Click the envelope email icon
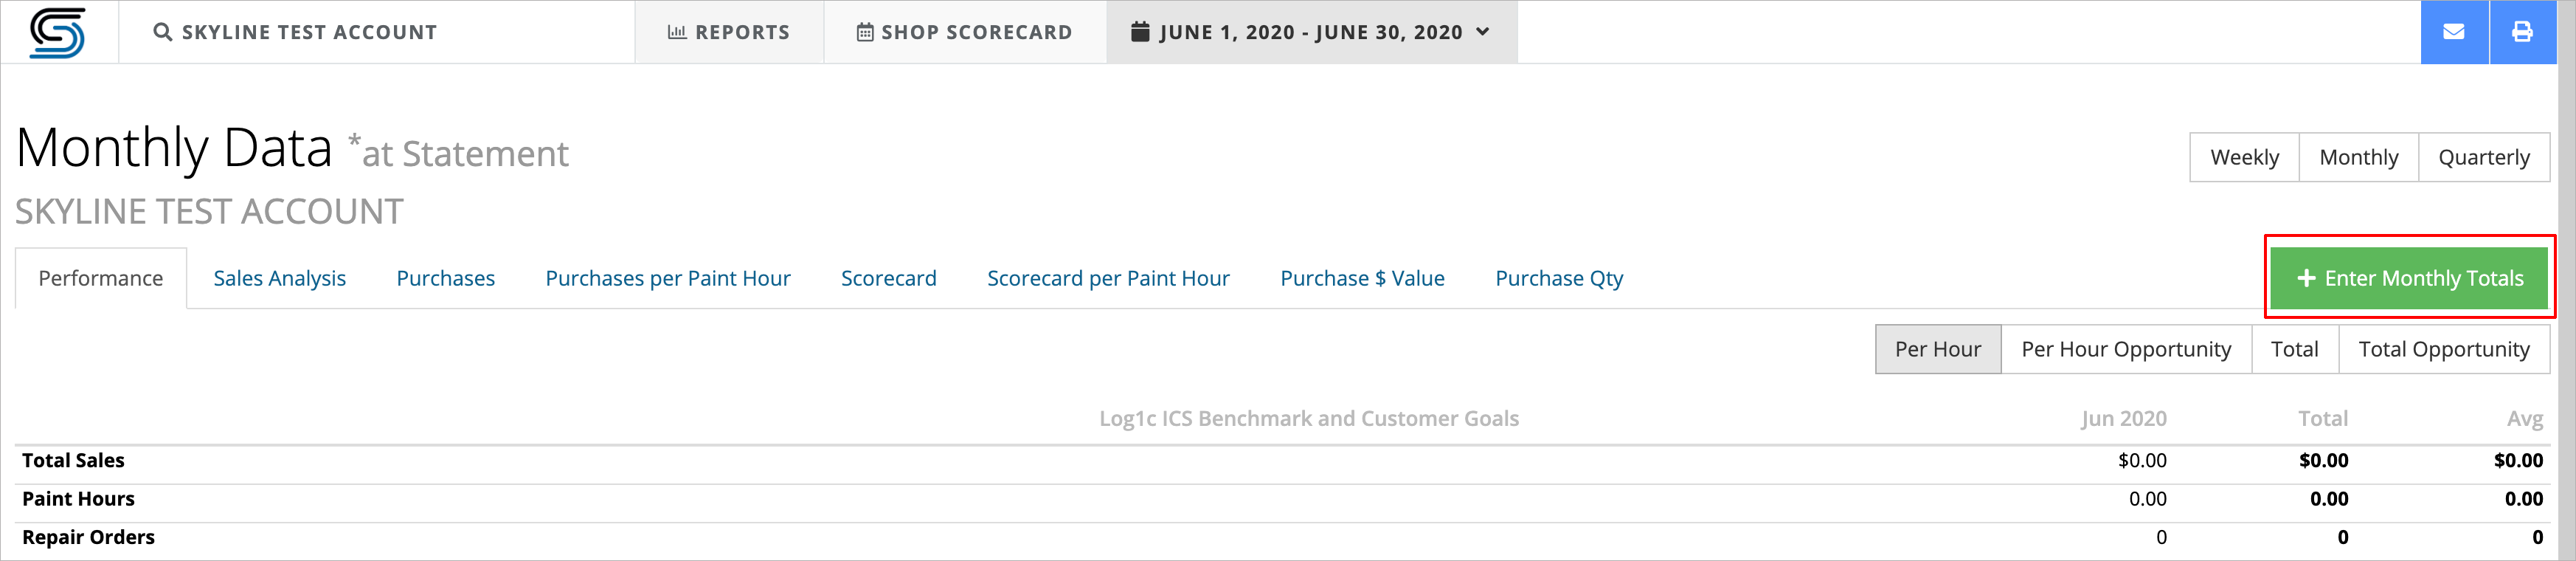This screenshot has width=2576, height=561. click(x=2454, y=31)
